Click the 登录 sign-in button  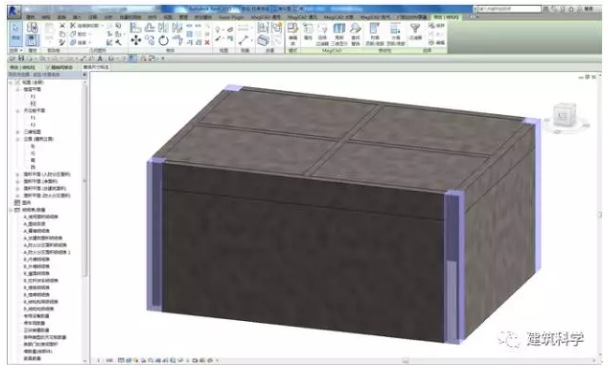[x=588, y=9]
